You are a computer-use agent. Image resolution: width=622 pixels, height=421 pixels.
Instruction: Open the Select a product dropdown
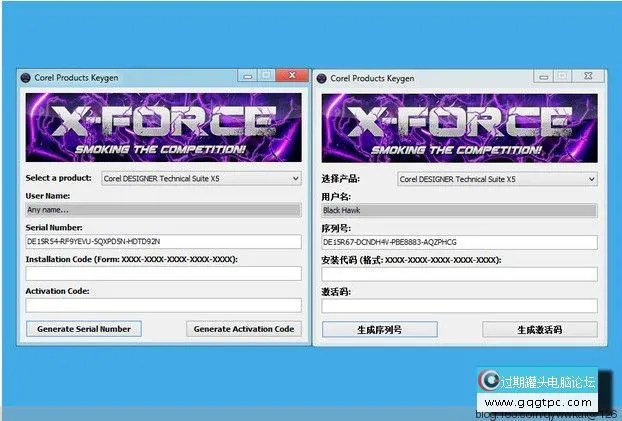coord(201,179)
